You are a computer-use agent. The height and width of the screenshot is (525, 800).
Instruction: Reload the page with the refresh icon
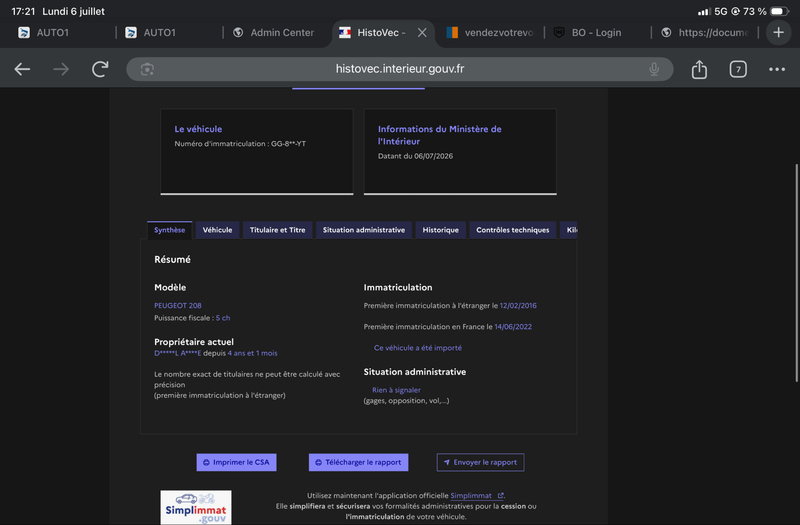point(100,69)
